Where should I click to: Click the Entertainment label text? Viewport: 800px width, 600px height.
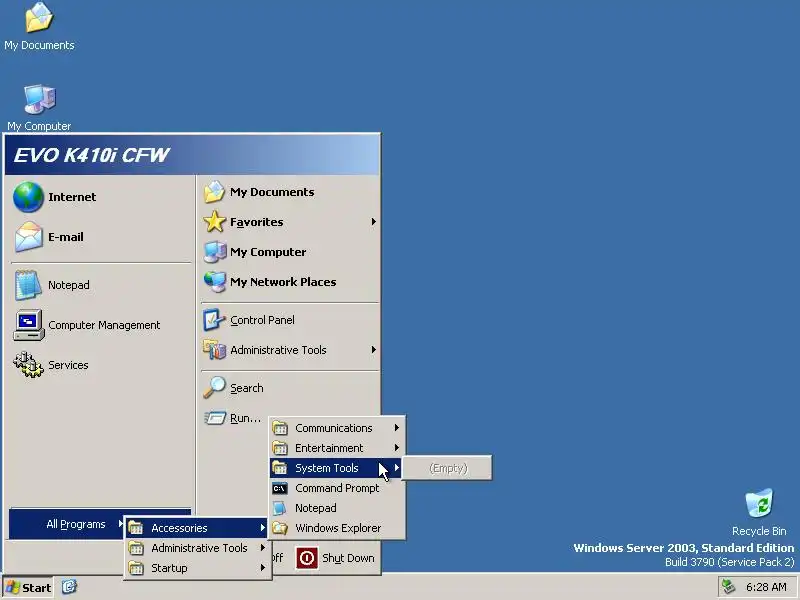(x=329, y=448)
